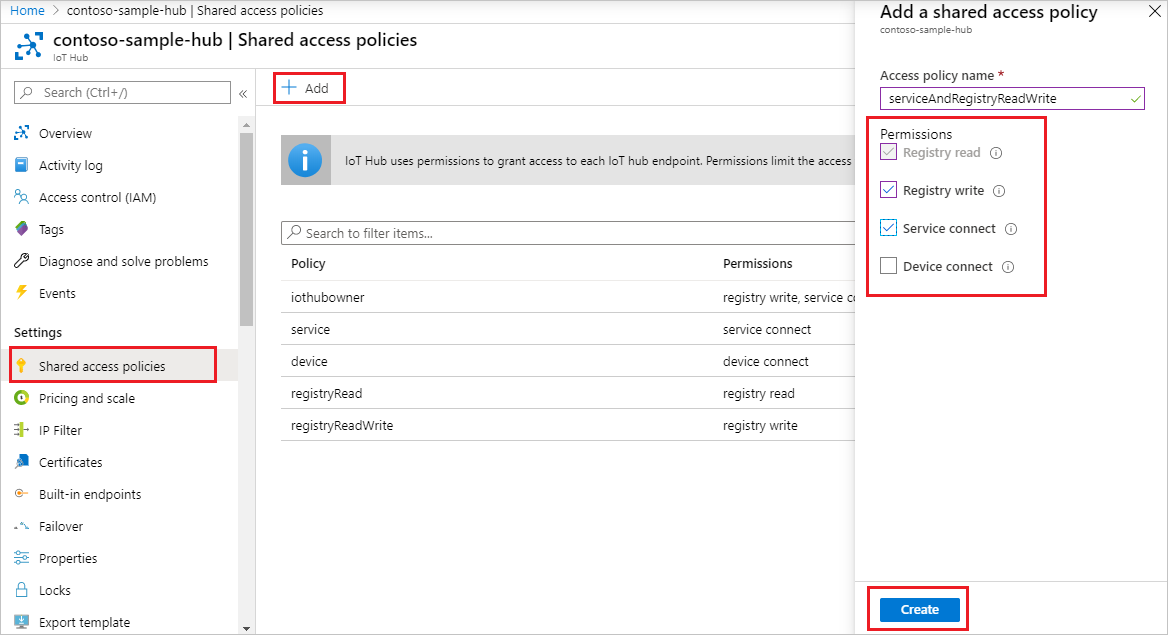The width and height of the screenshot is (1168, 635).
Task: Click info icon next to Registry write
Action: [998, 191]
